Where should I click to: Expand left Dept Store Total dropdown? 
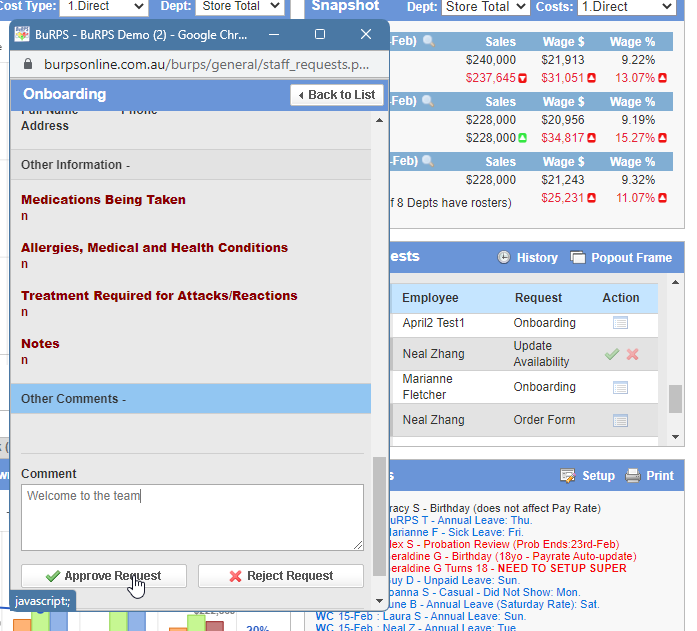coord(240,7)
